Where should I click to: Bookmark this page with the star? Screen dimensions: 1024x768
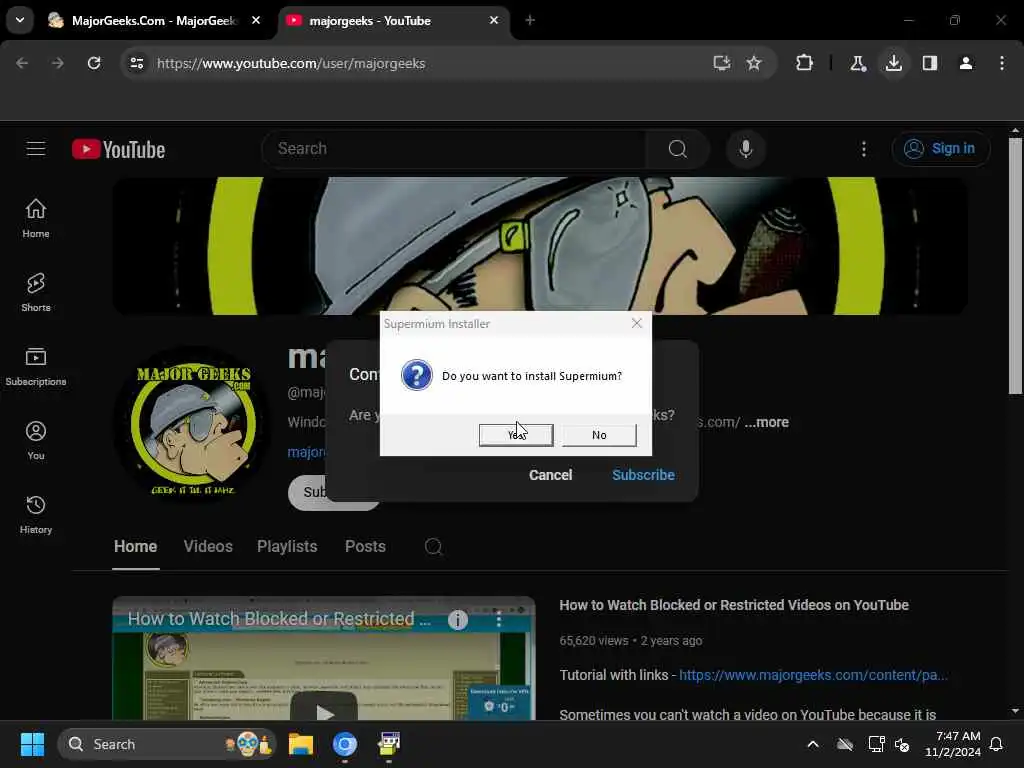[754, 63]
